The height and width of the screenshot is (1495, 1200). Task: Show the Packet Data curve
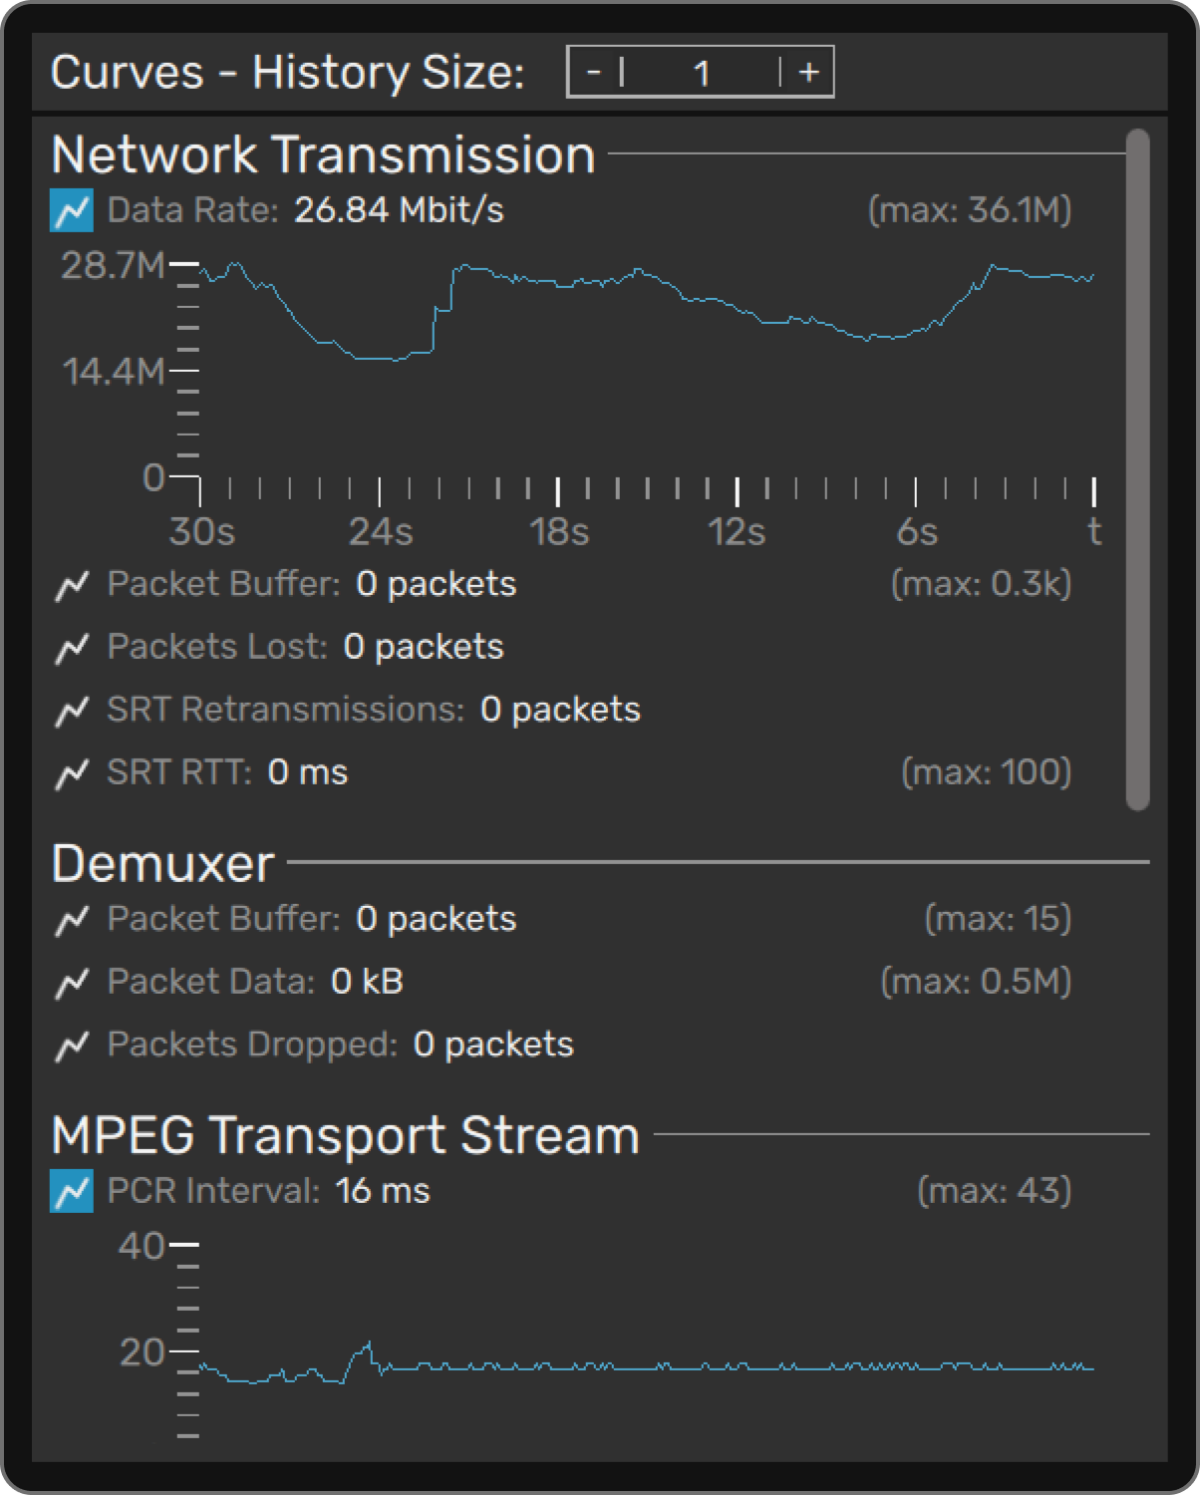(x=71, y=981)
